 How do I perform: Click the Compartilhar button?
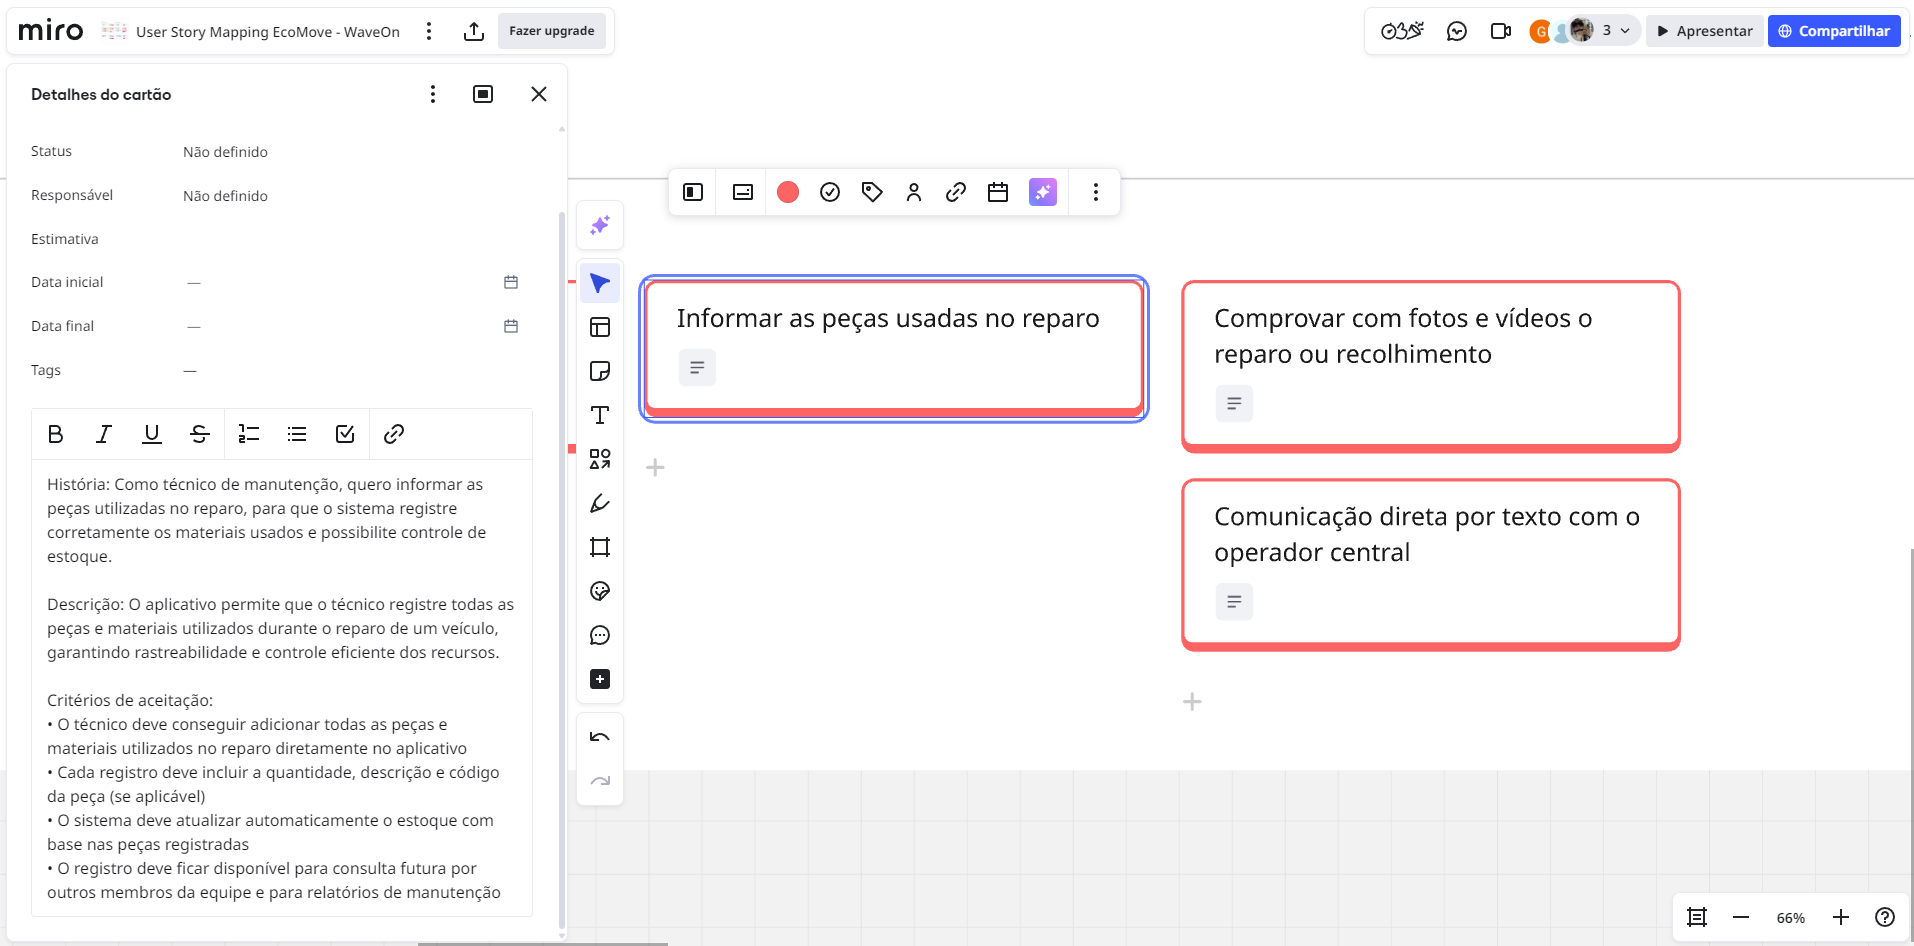coord(1834,31)
